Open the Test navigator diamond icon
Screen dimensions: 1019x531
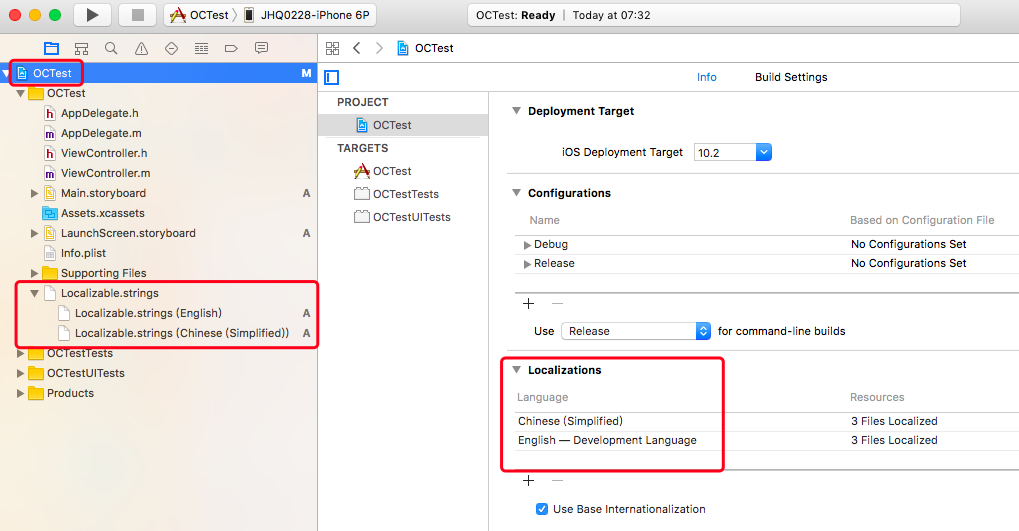pyautogui.click(x=172, y=48)
